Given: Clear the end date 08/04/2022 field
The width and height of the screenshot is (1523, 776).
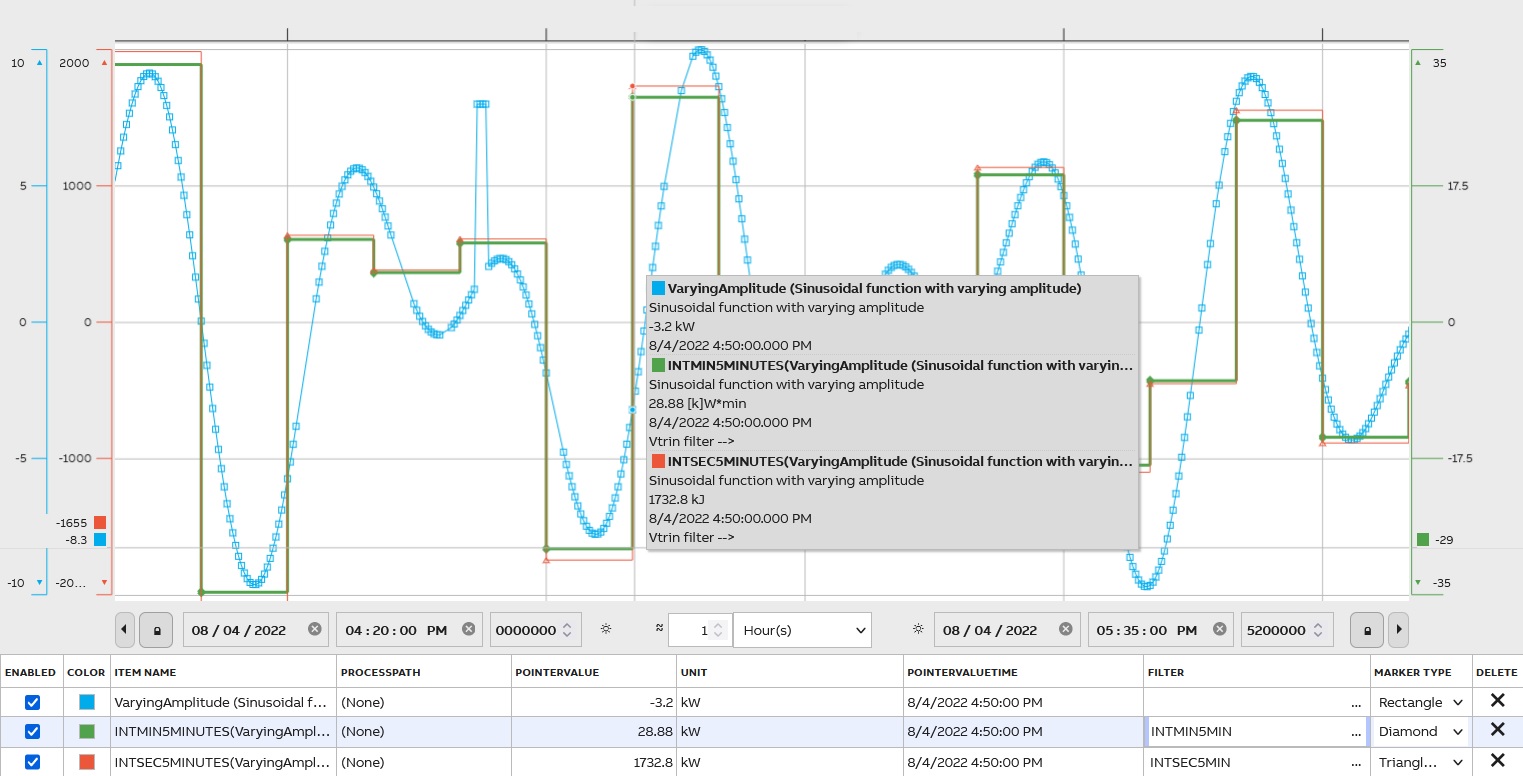Looking at the screenshot, I should click(1066, 629).
